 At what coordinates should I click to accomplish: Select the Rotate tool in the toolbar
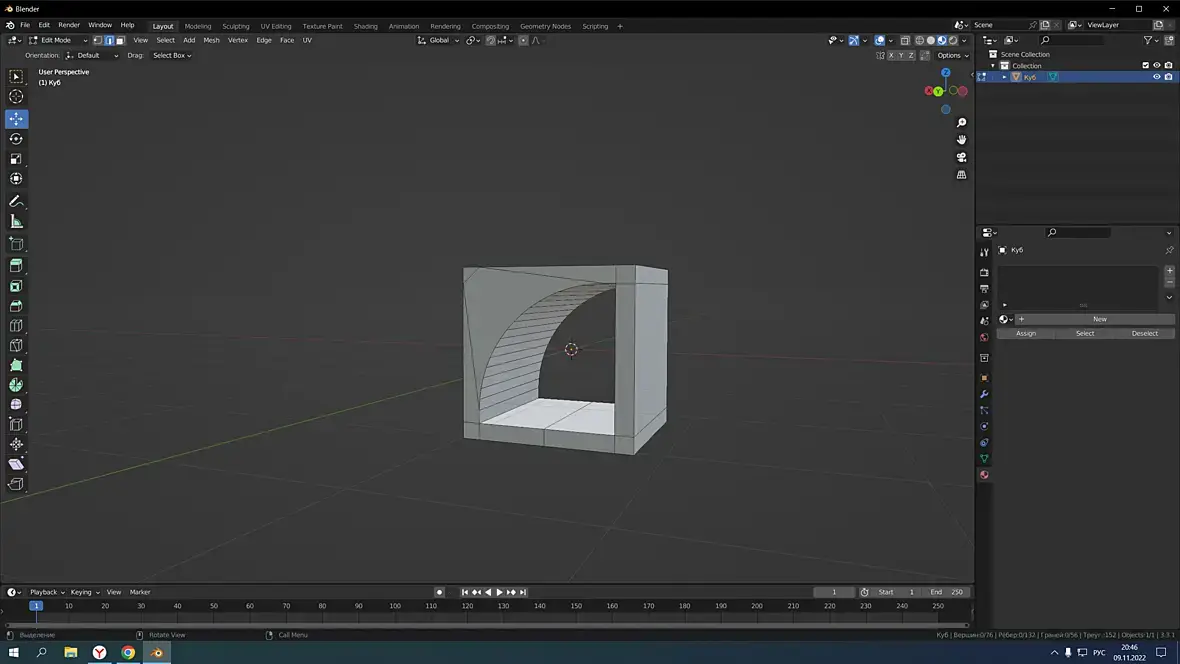(16, 139)
